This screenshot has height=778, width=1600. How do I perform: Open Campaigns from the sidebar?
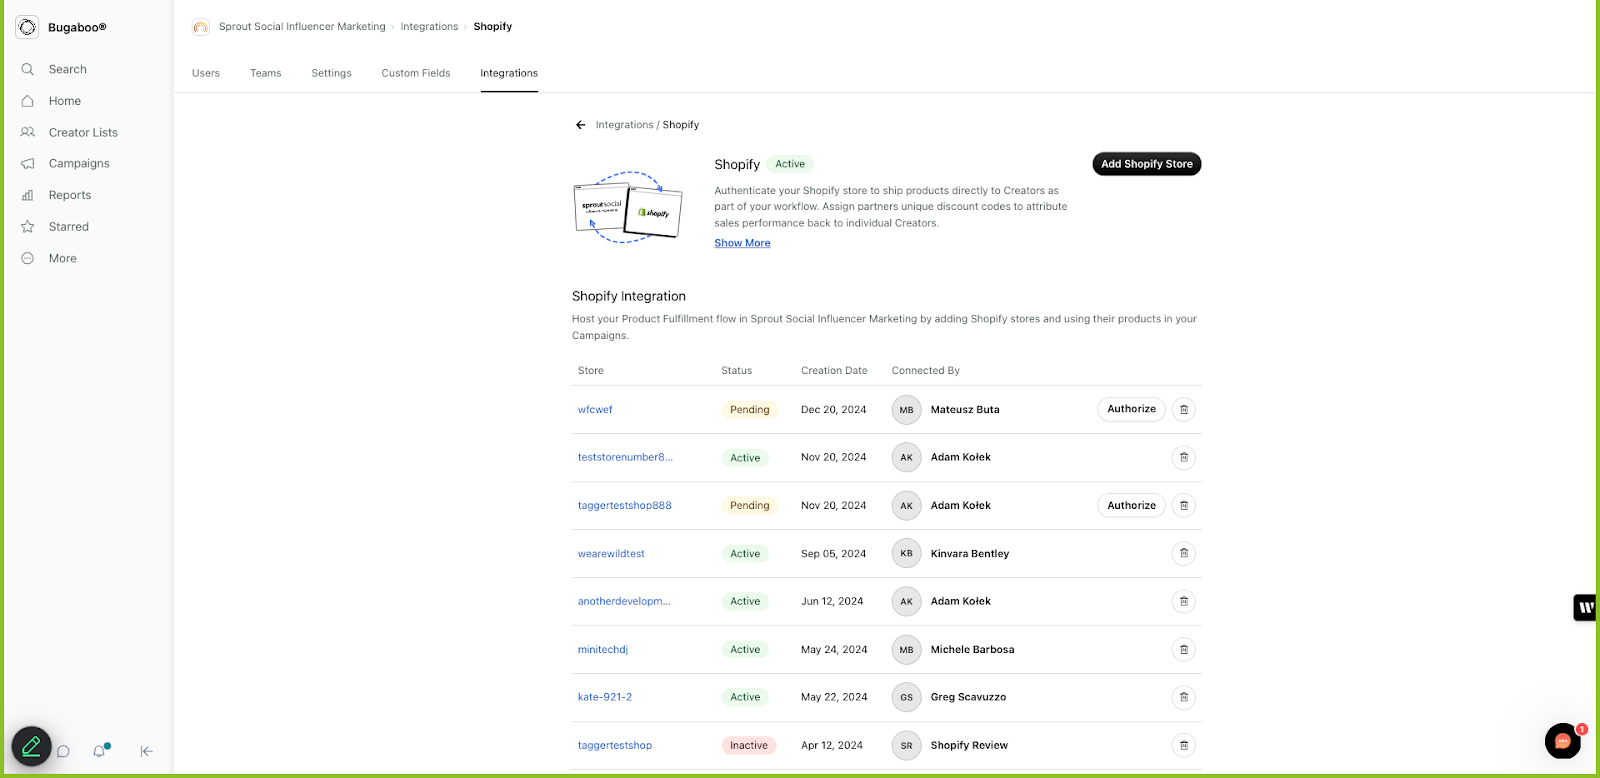pos(79,164)
